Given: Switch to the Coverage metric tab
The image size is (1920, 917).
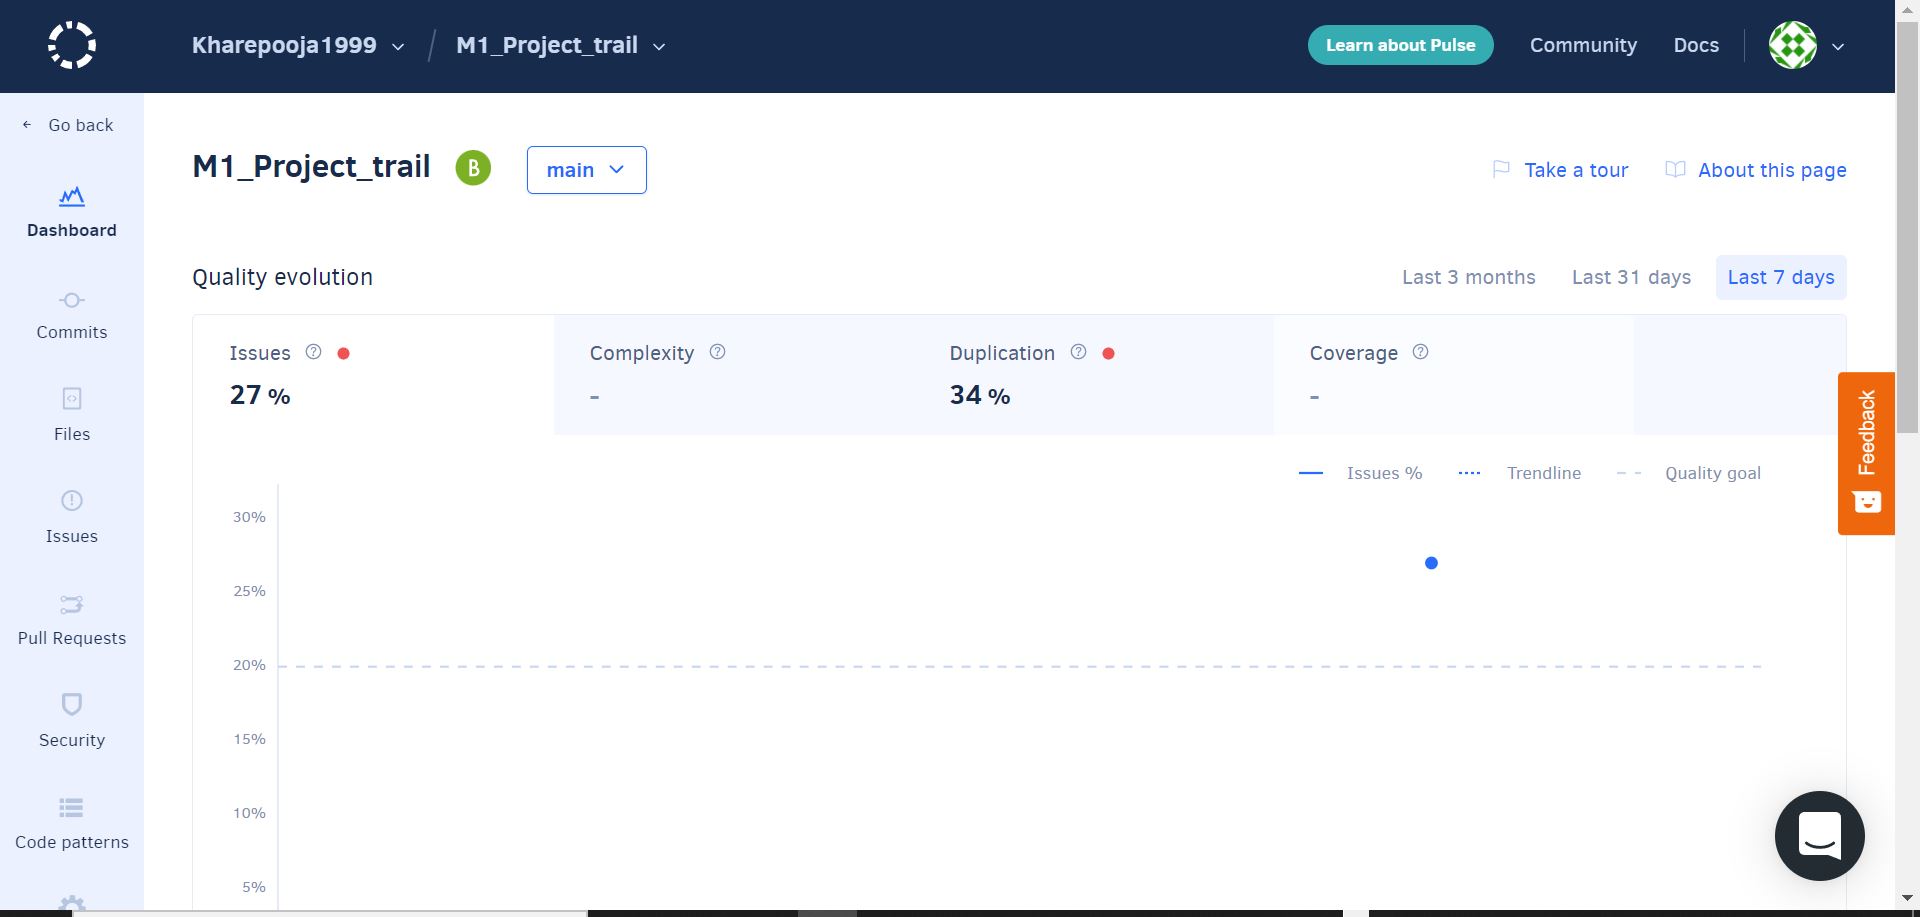Looking at the screenshot, I should (x=1454, y=375).
